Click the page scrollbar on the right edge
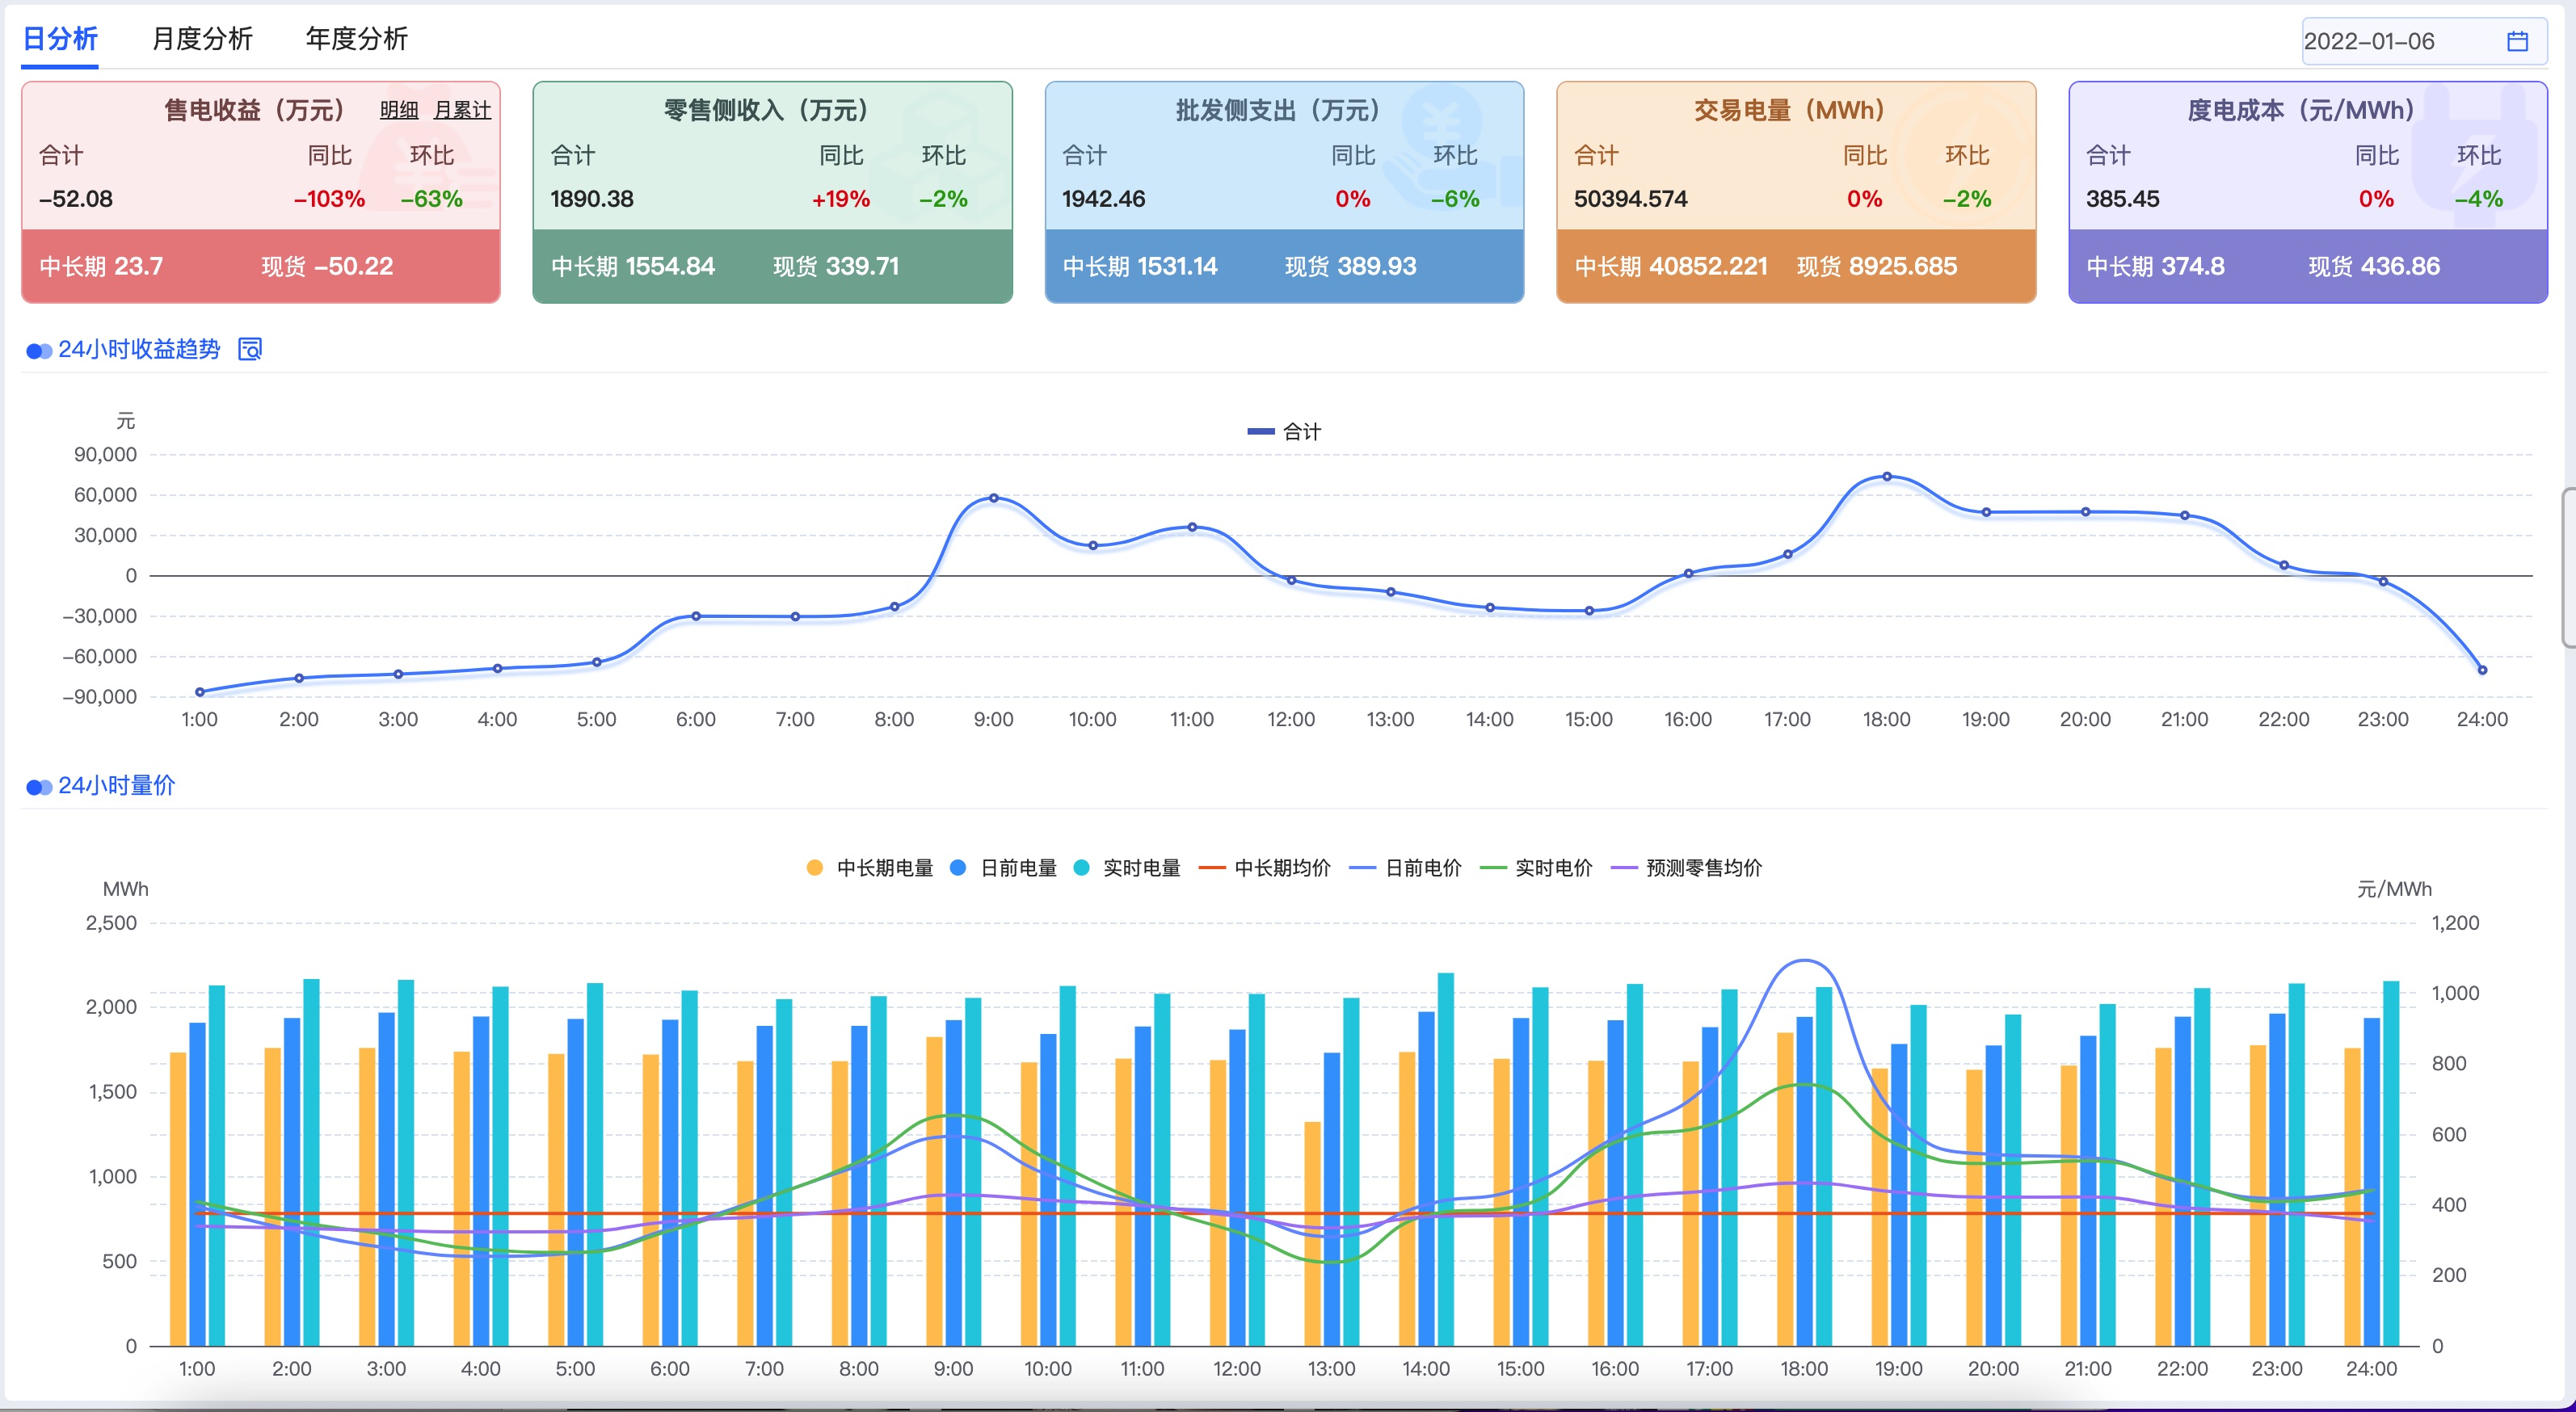Screen dimensions: 2576x1412 (2568, 568)
